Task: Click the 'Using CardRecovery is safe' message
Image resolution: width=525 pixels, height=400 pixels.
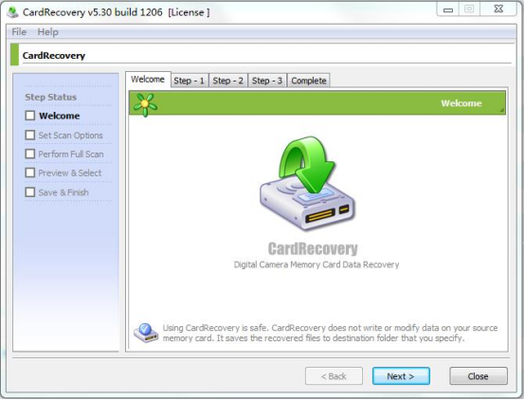Action: [330, 333]
